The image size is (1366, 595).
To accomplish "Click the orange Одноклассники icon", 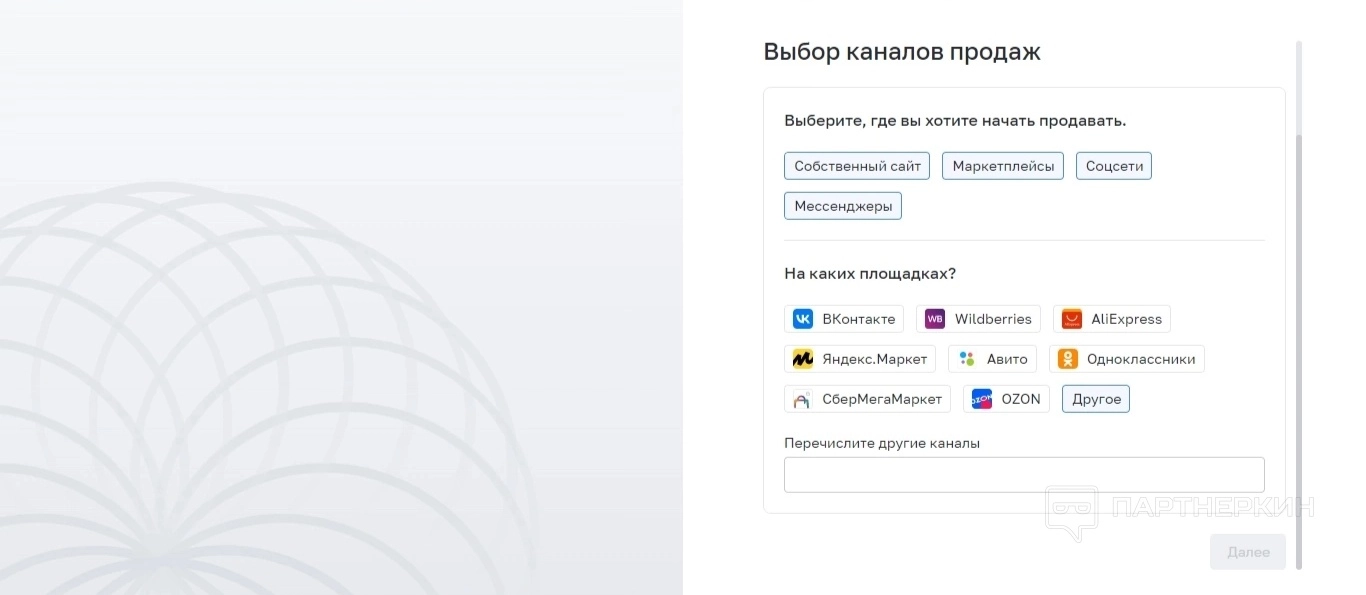I will (1068, 359).
